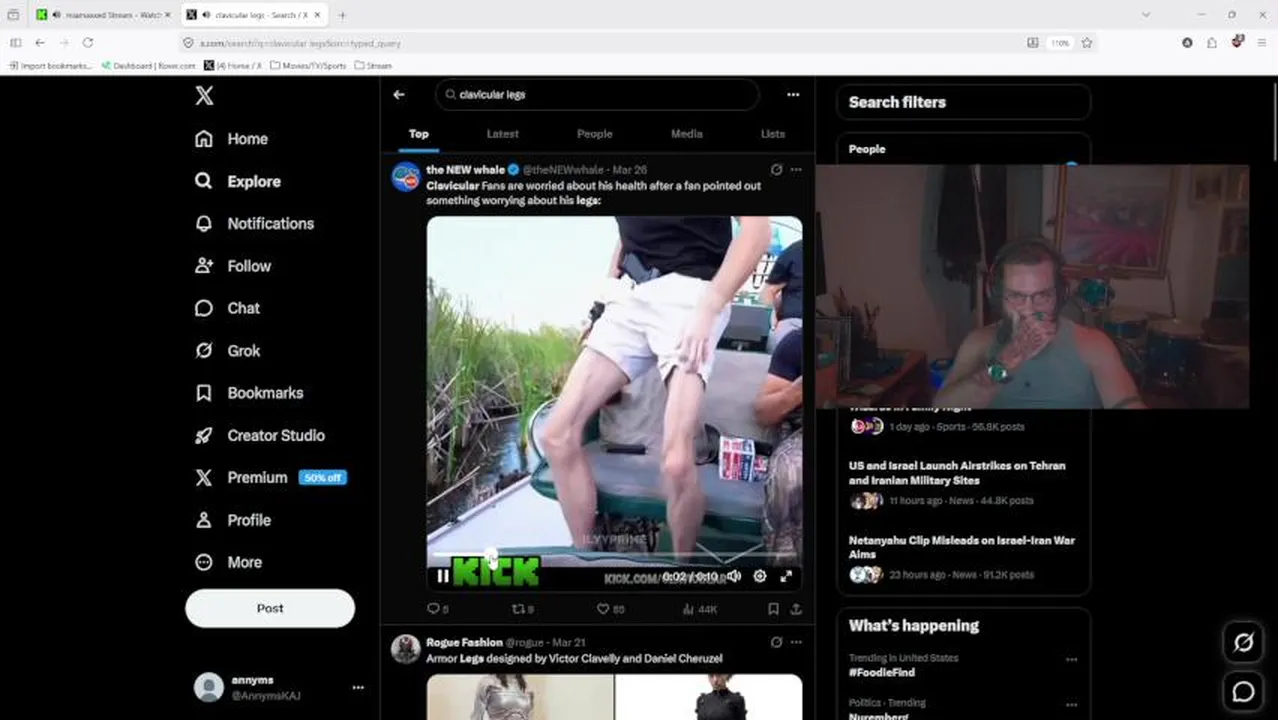Open Notifications bell

tap(204, 223)
